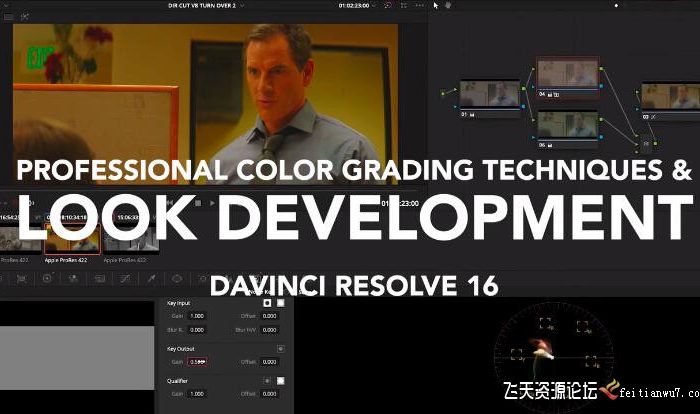Open the Motion Effects palette
Image resolution: width=700 pixels, height=414 pixels.
100,279
